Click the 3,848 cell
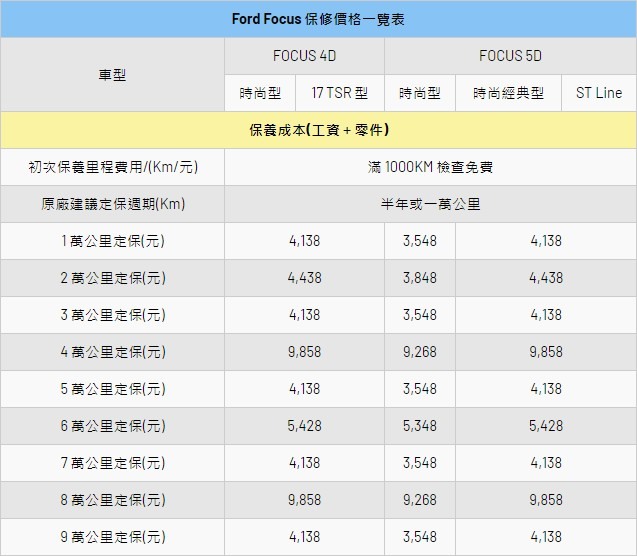This screenshot has height=556, width=637. pos(420,278)
